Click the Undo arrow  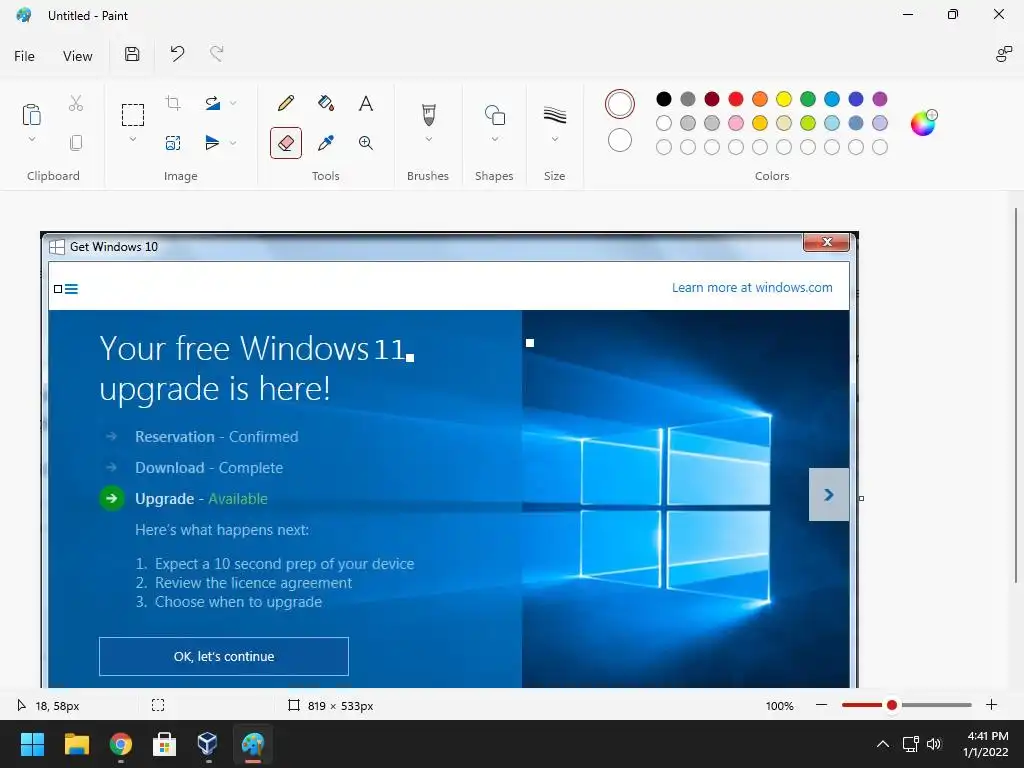coord(177,54)
